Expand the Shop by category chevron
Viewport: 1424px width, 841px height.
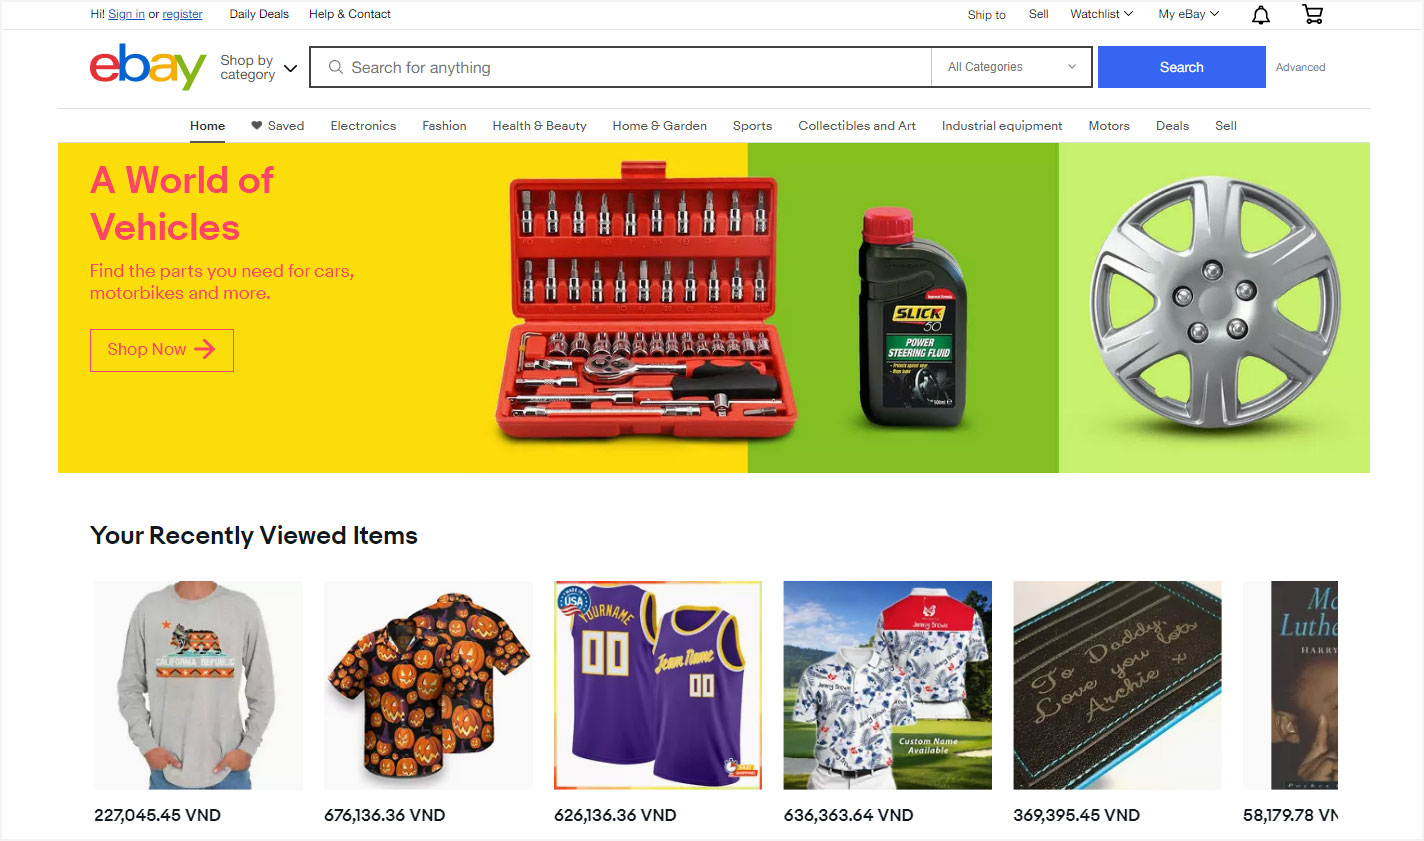291,68
